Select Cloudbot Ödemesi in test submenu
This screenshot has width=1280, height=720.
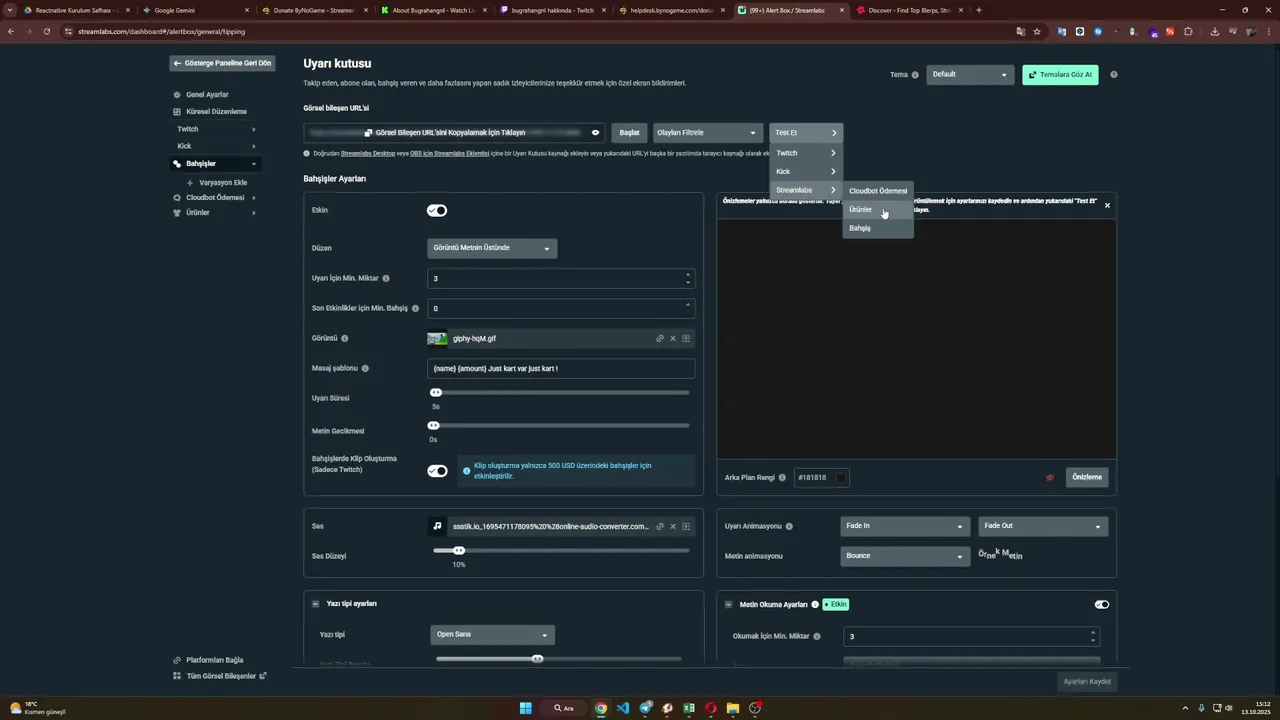[878, 190]
